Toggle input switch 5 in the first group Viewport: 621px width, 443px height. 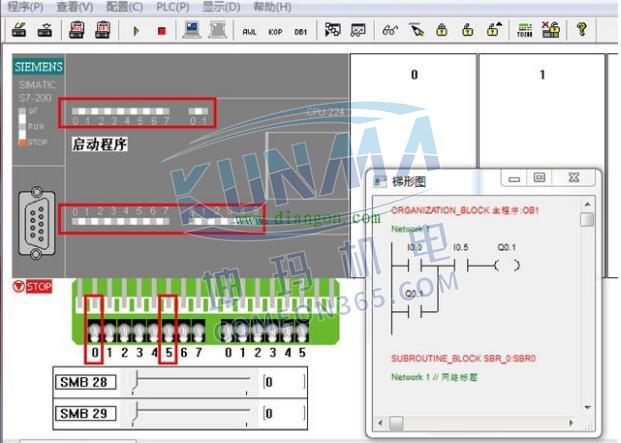(169, 331)
